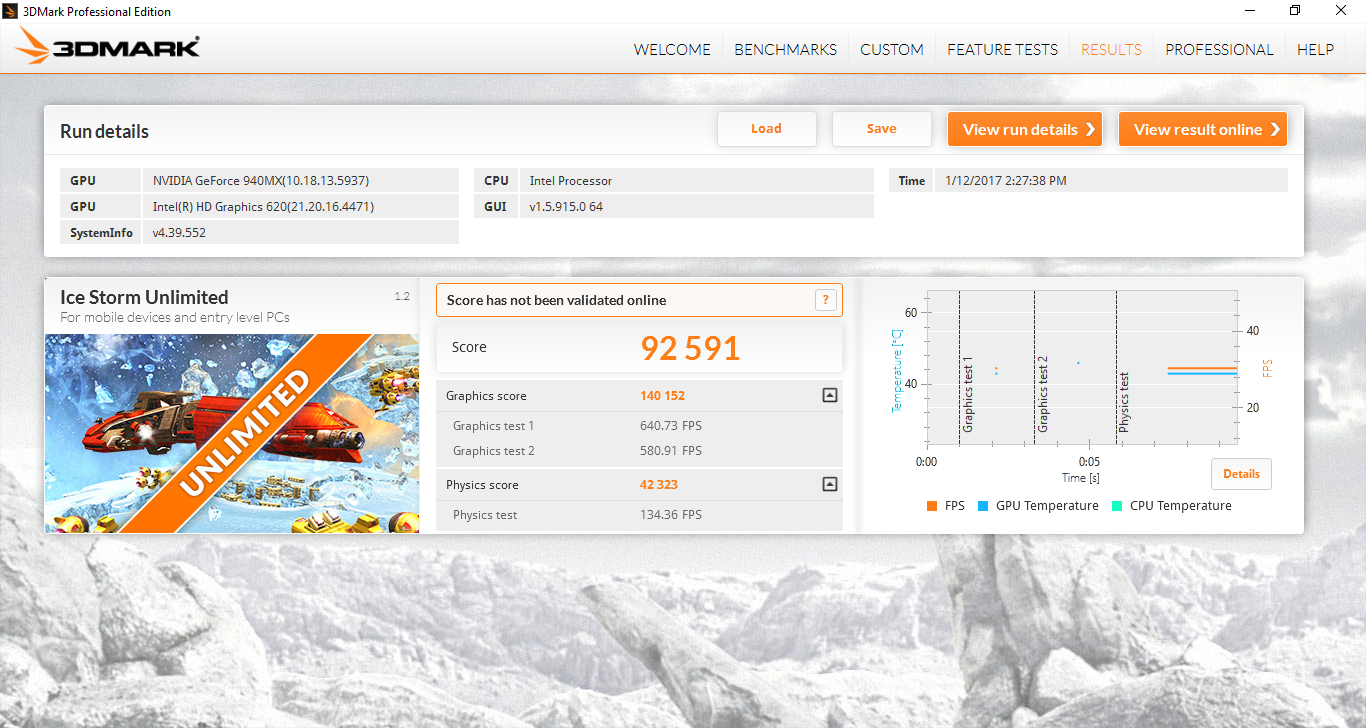Viewport: 1366px width, 728px height.
Task: Open the WELCOME tab
Action: click(x=672, y=49)
